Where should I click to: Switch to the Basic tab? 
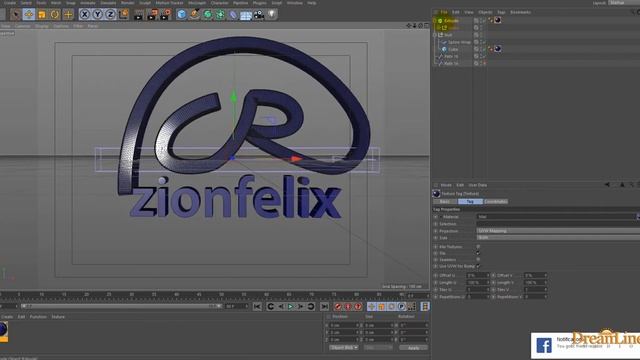coord(445,202)
